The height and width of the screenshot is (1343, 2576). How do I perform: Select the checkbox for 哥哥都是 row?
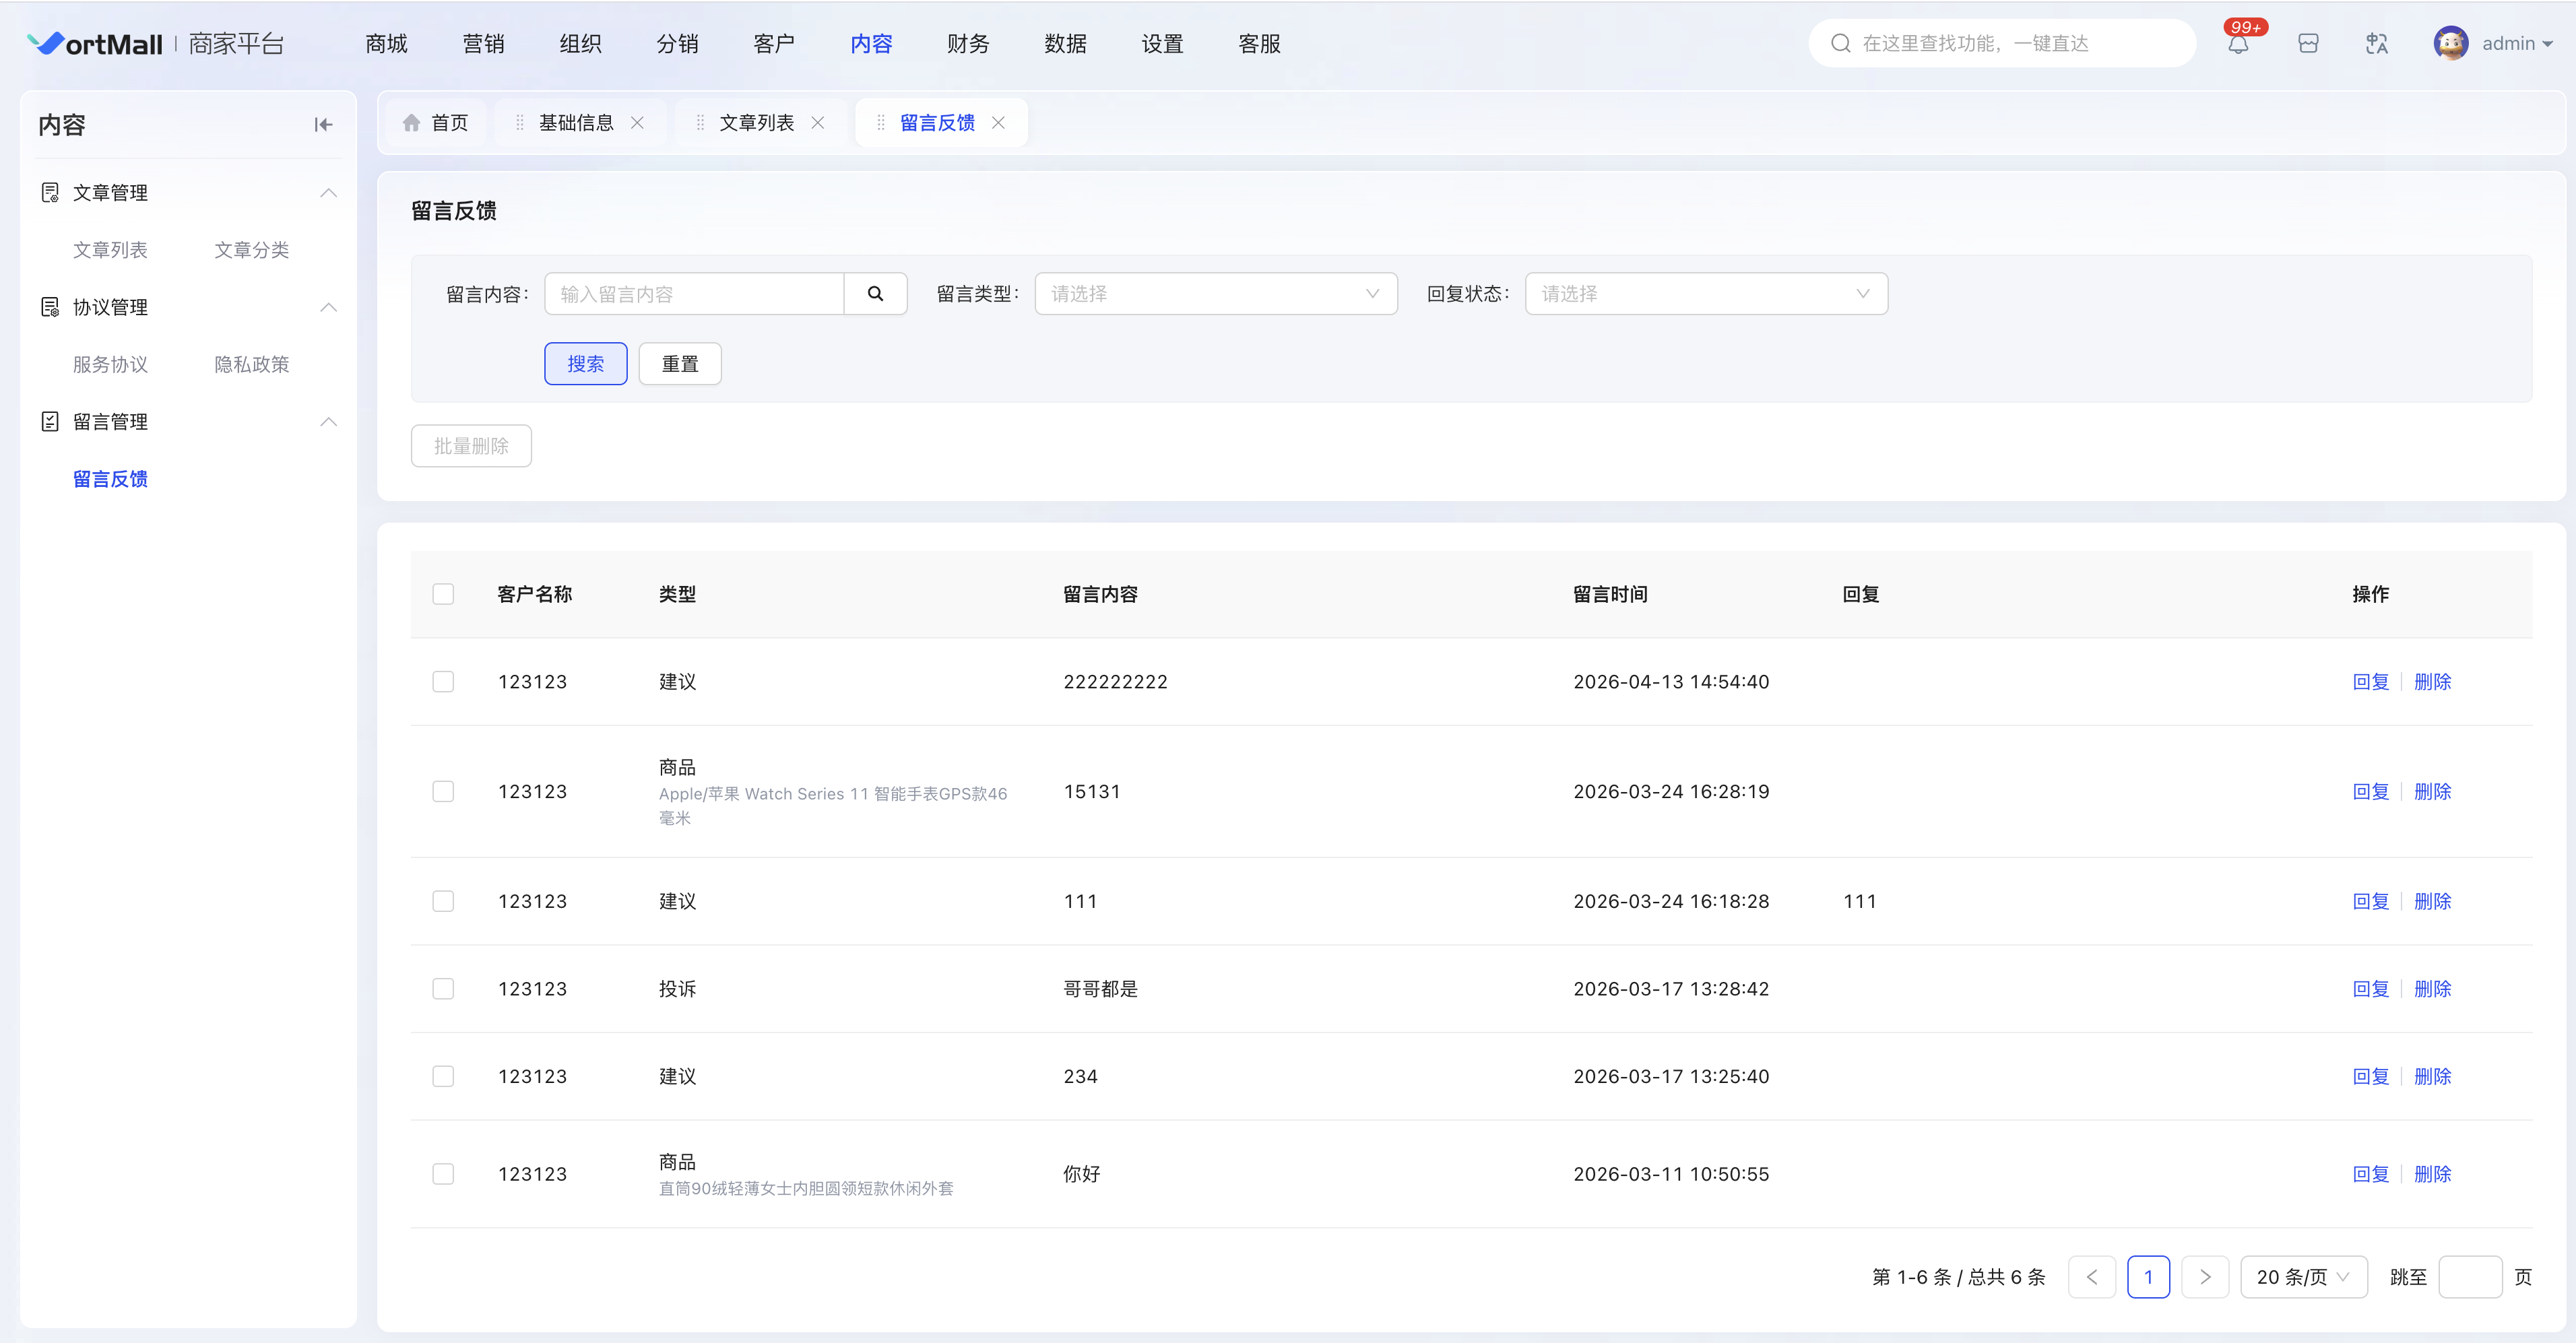tap(443, 989)
